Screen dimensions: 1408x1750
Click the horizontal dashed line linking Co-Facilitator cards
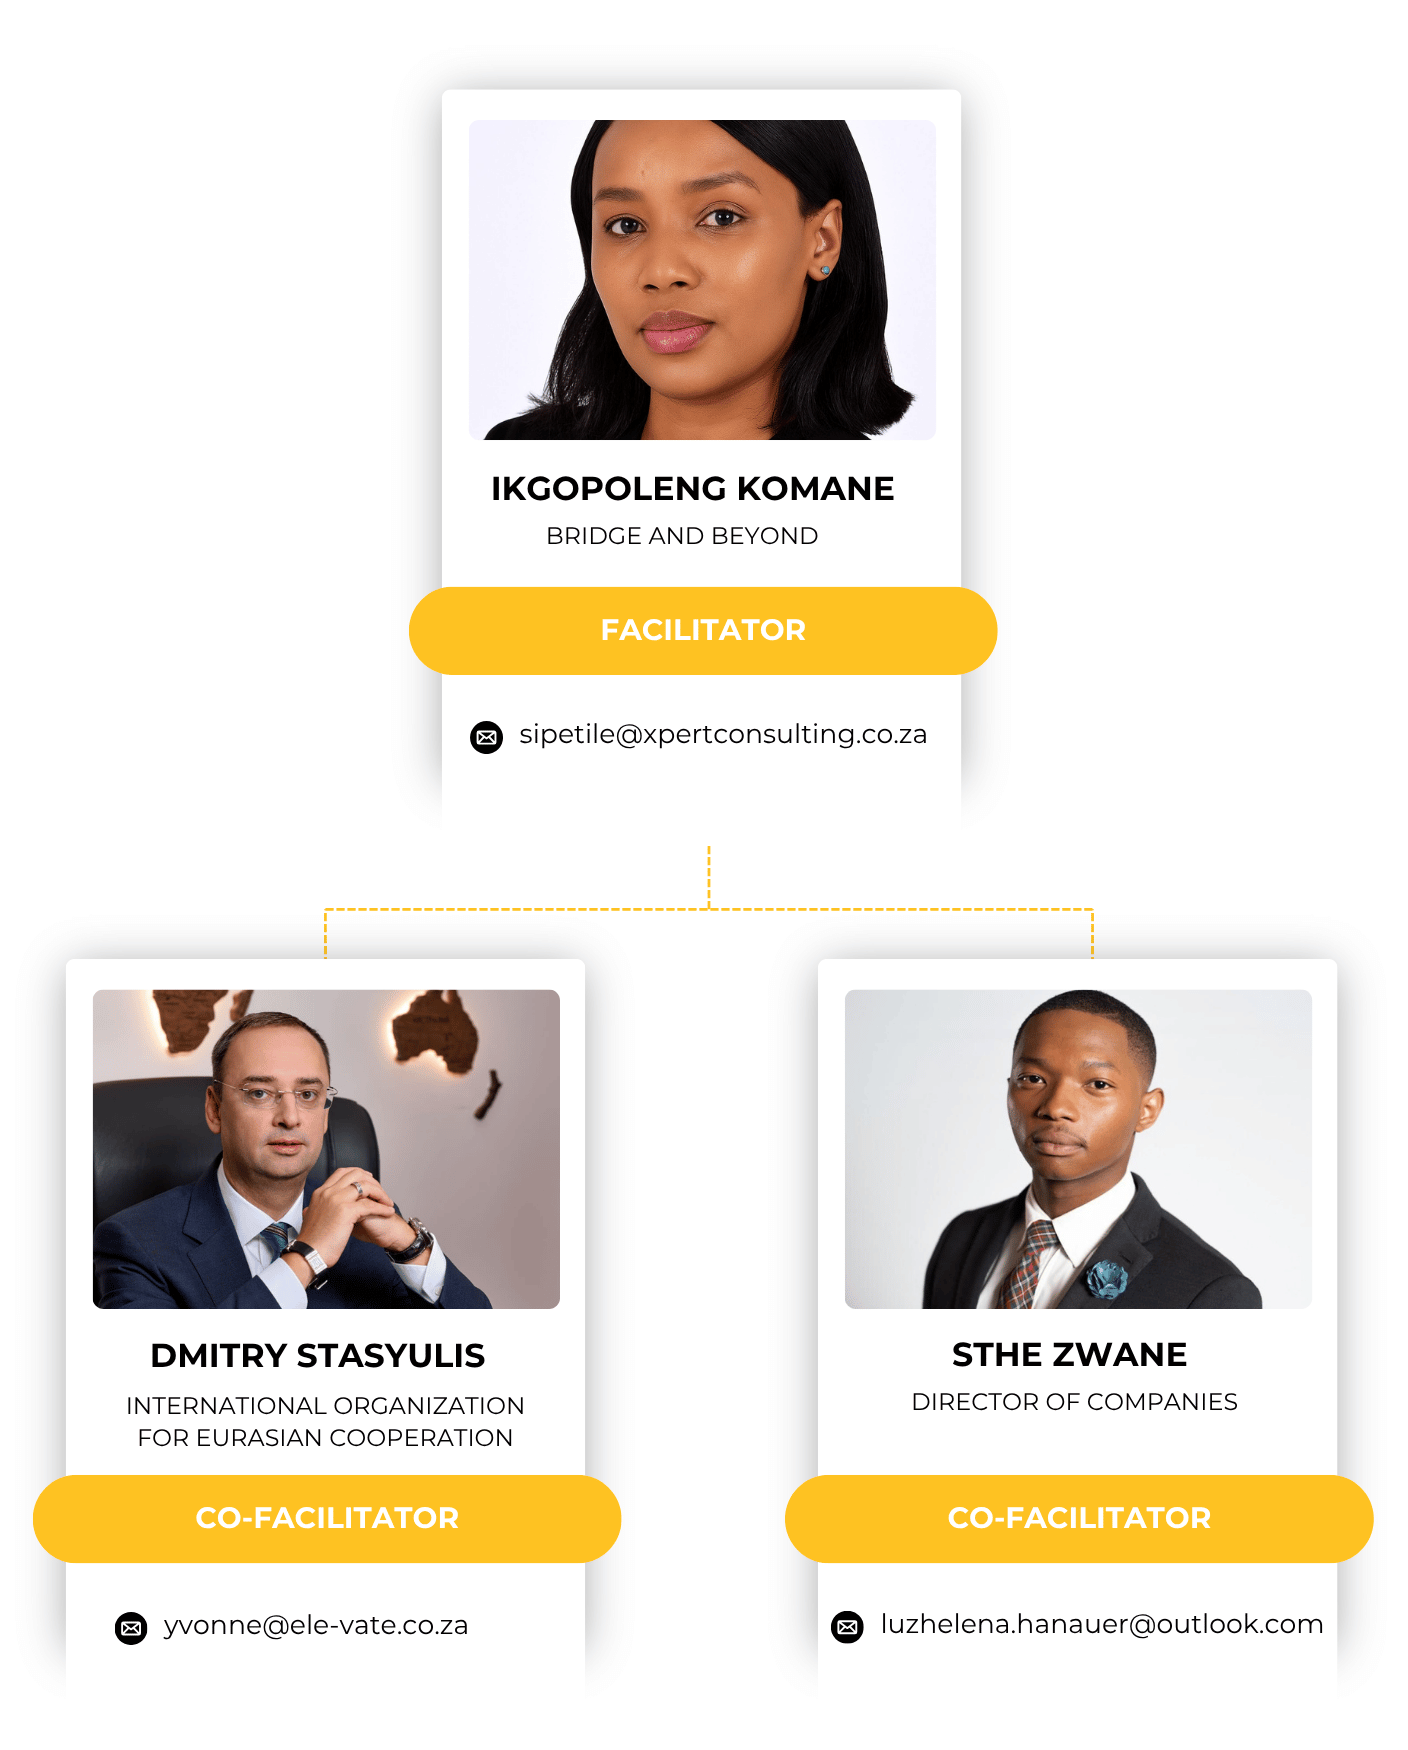coord(900,910)
